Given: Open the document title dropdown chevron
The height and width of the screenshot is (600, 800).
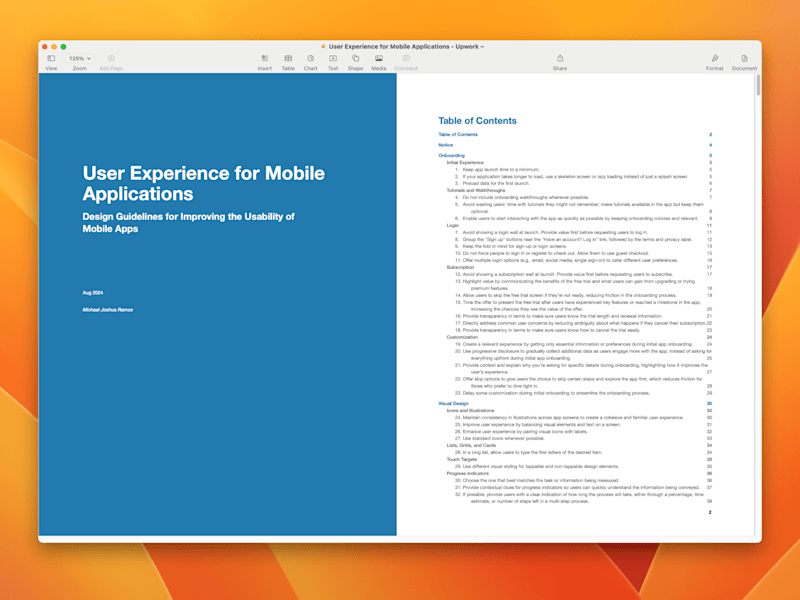Looking at the screenshot, I should (482, 47).
